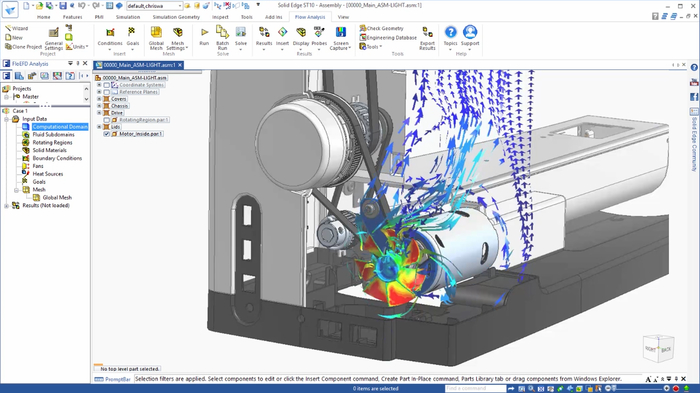The height and width of the screenshot is (393, 700).
Task: Expand the Covers assembly node
Action: 99,99
